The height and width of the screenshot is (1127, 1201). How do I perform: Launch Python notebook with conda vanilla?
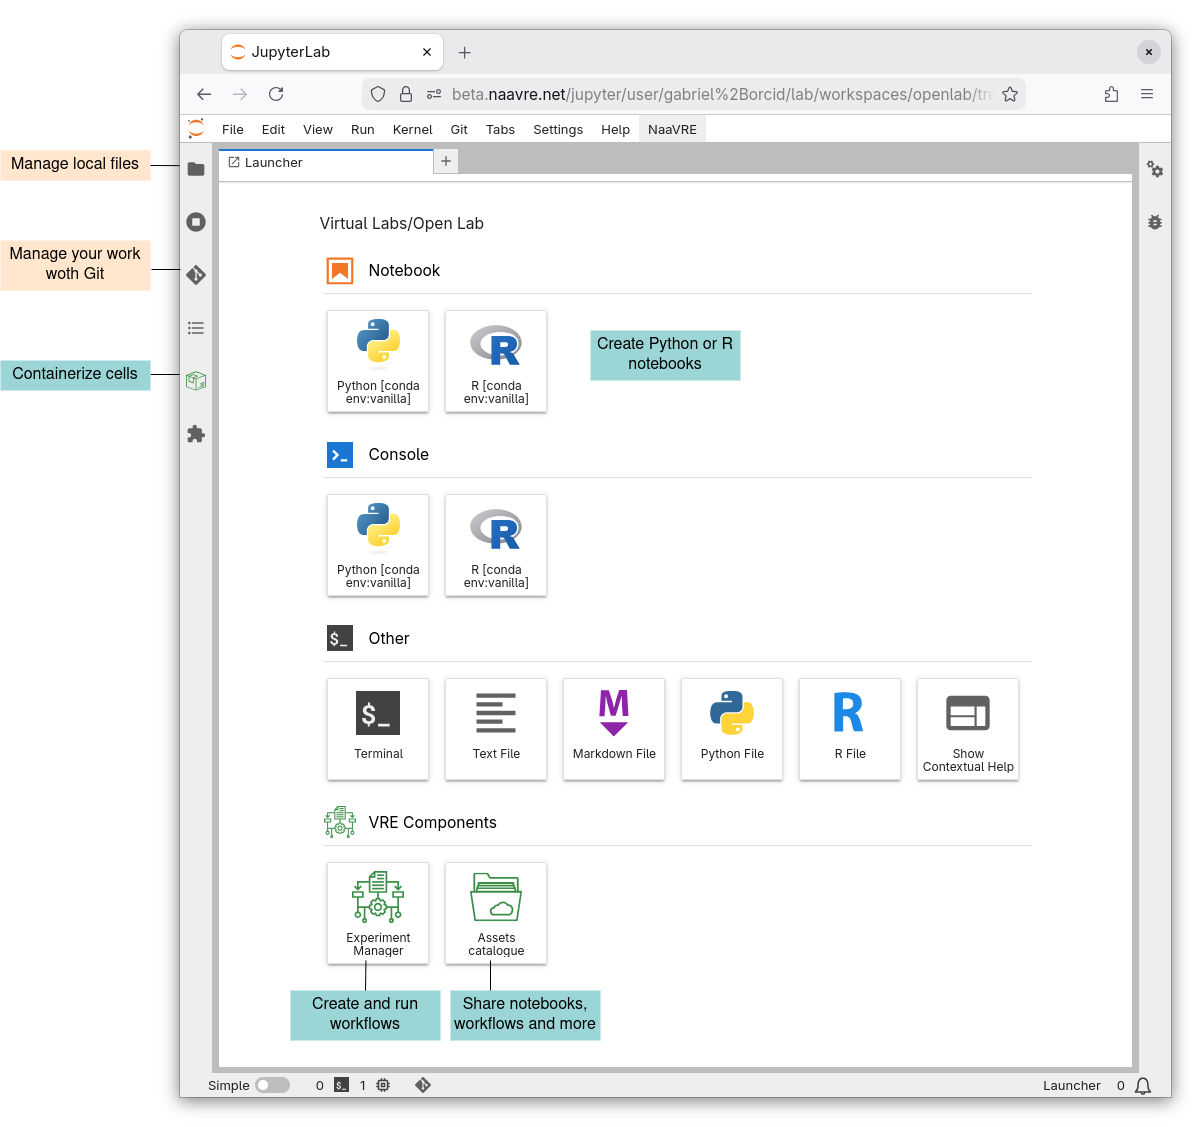click(378, 361)
